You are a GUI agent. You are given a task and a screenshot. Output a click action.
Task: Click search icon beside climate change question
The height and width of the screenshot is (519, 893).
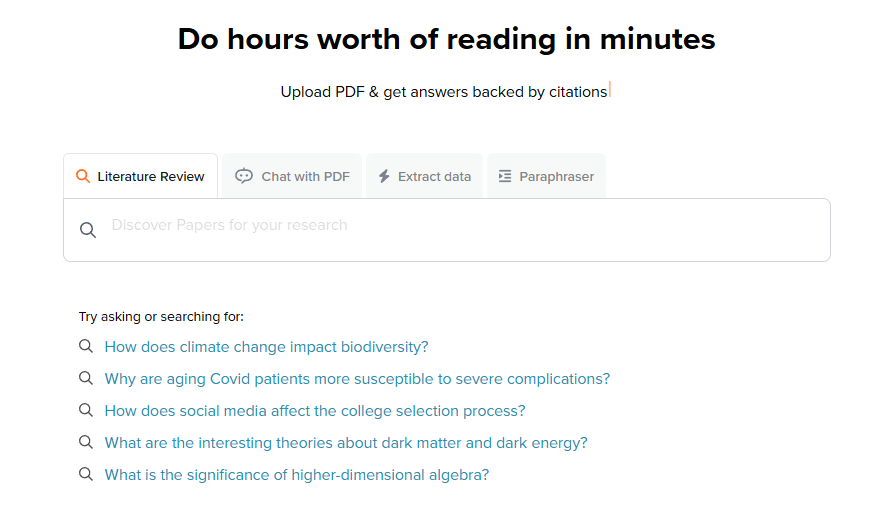pyautogui.click(x=86, y=346)
